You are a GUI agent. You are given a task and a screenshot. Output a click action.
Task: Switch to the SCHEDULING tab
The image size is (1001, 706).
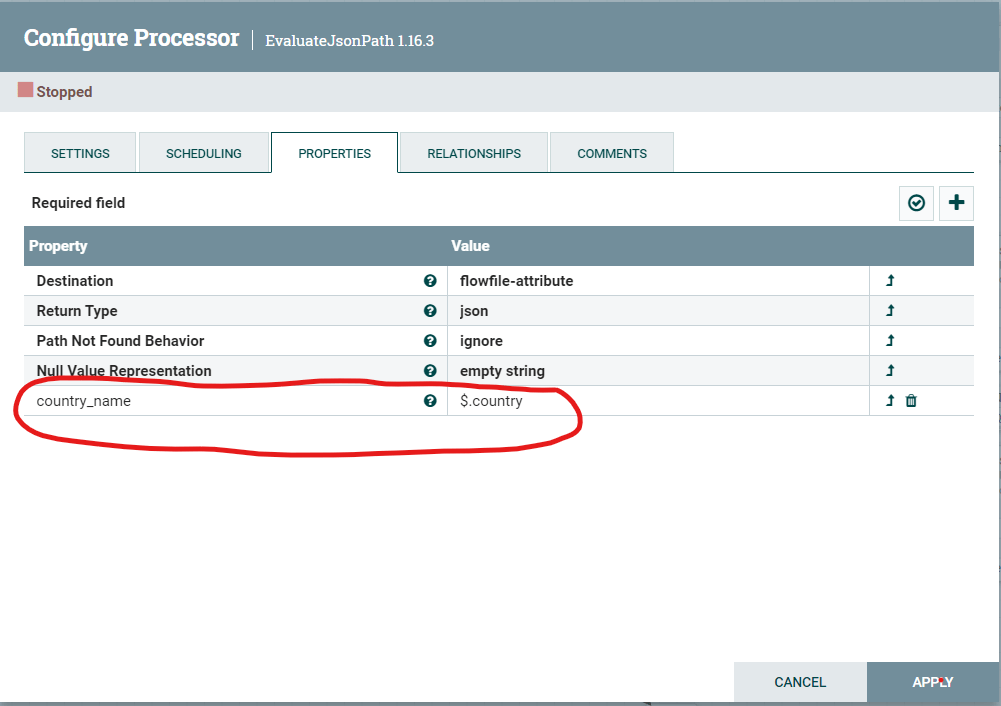click(204, 153)
